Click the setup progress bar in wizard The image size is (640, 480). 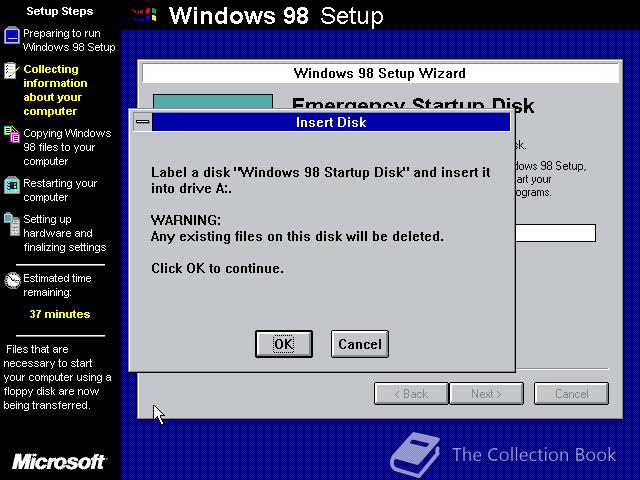pos(555,233)
